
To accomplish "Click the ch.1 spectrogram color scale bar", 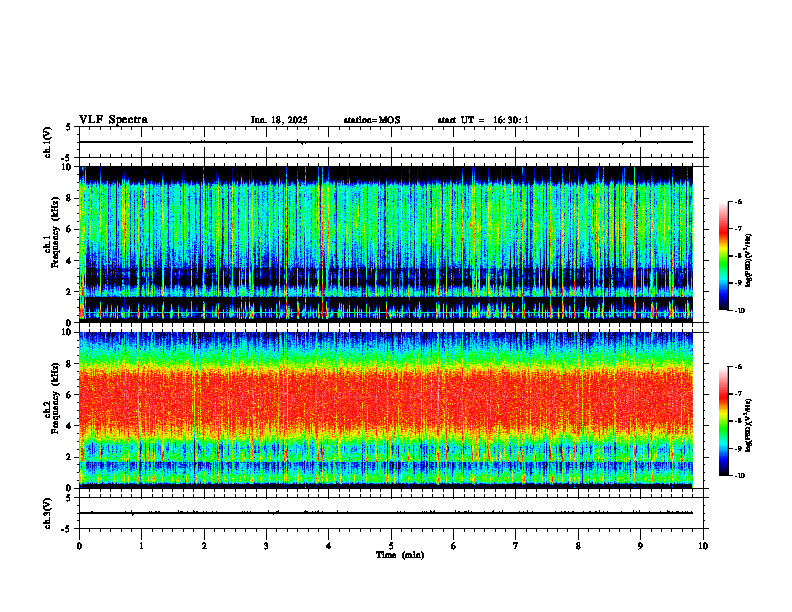I will [x=724, y=256].
